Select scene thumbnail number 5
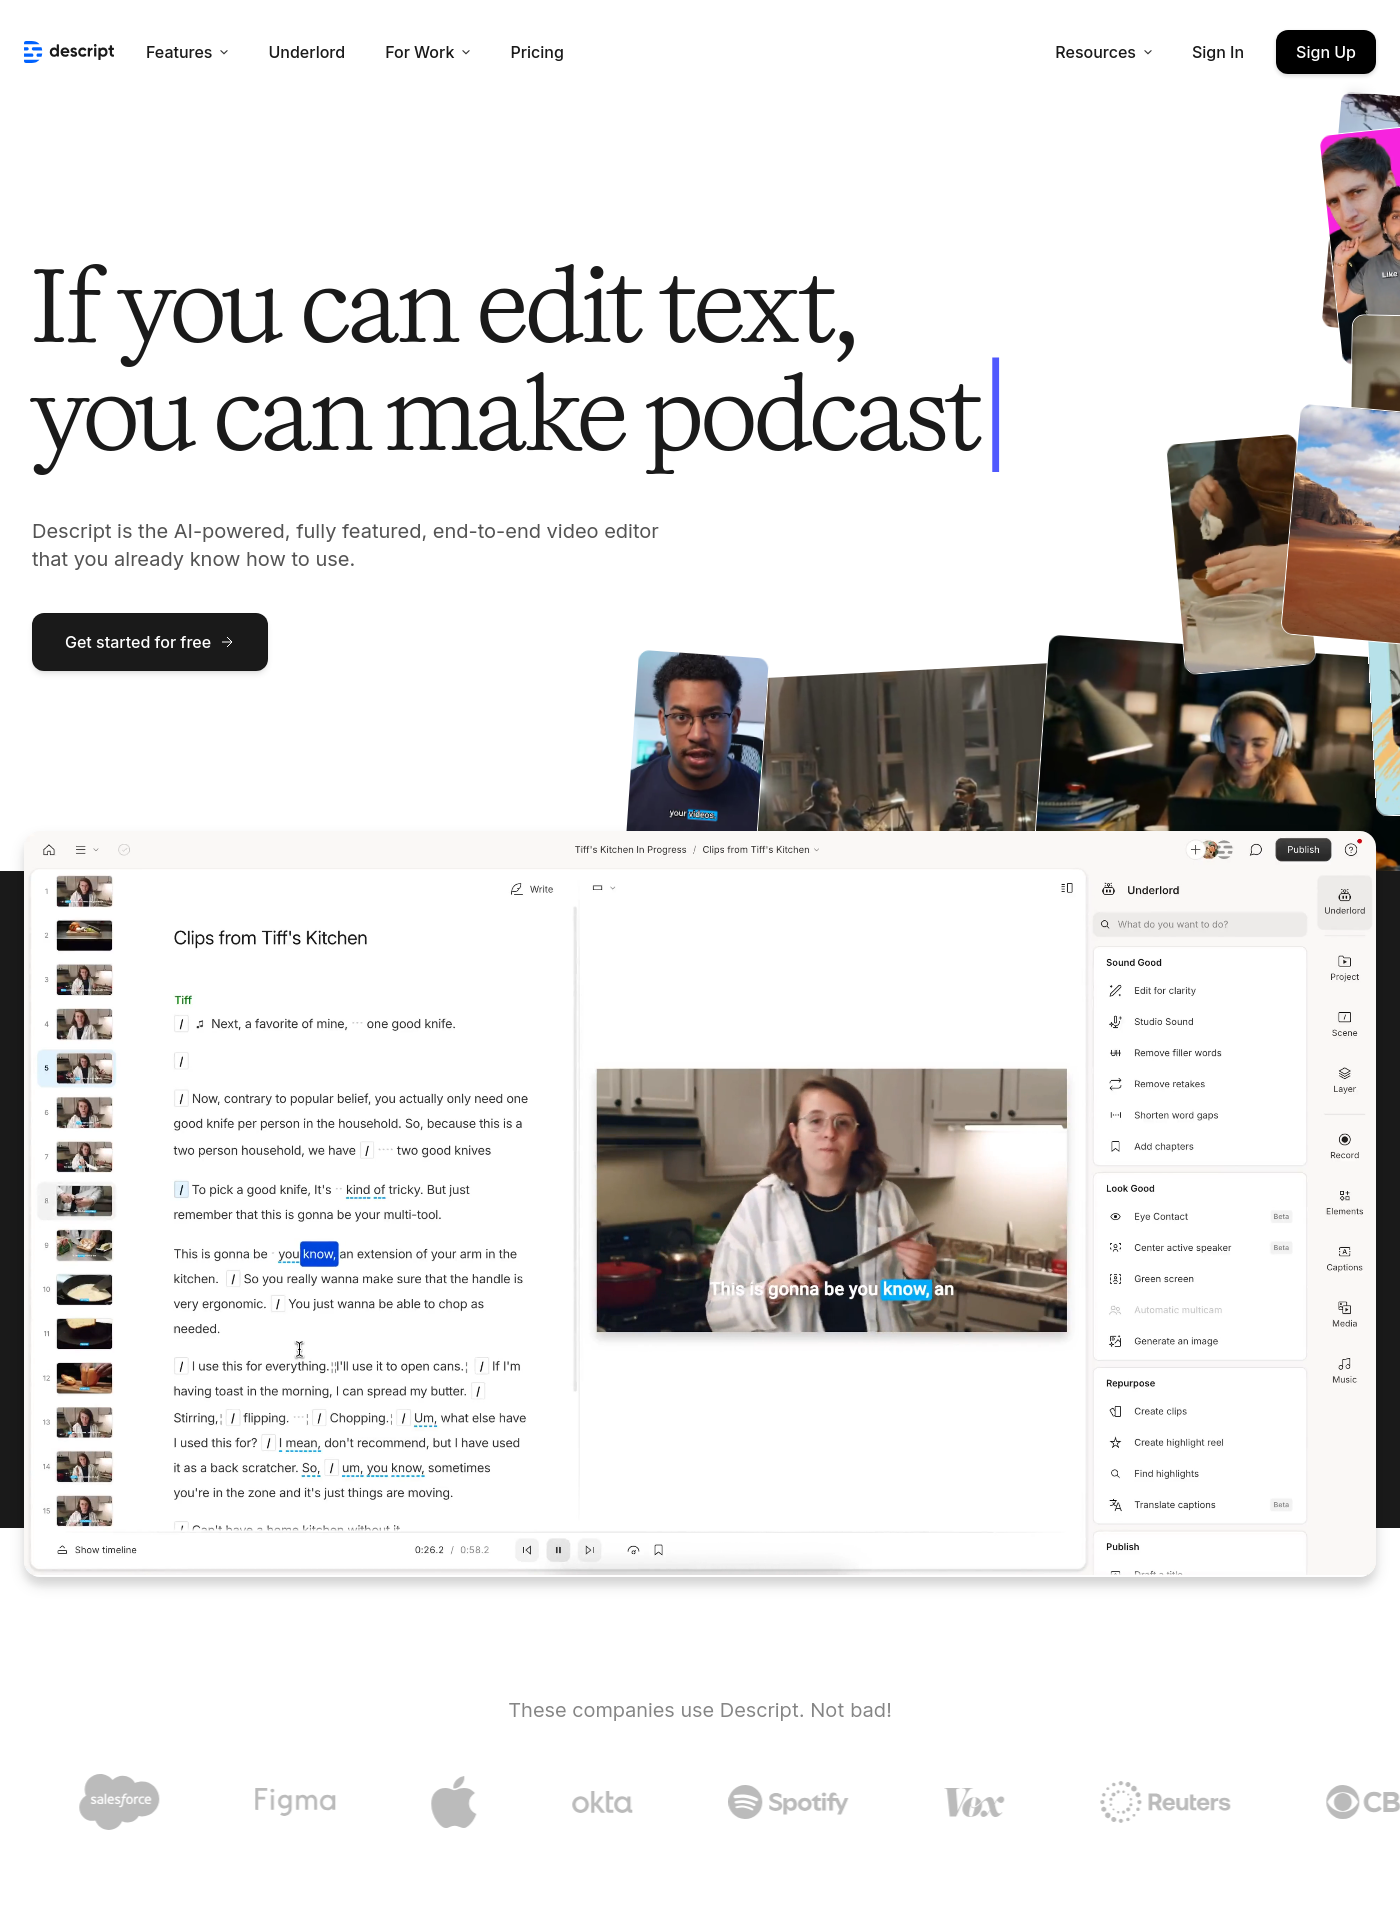 click(x=84, y=1068)
